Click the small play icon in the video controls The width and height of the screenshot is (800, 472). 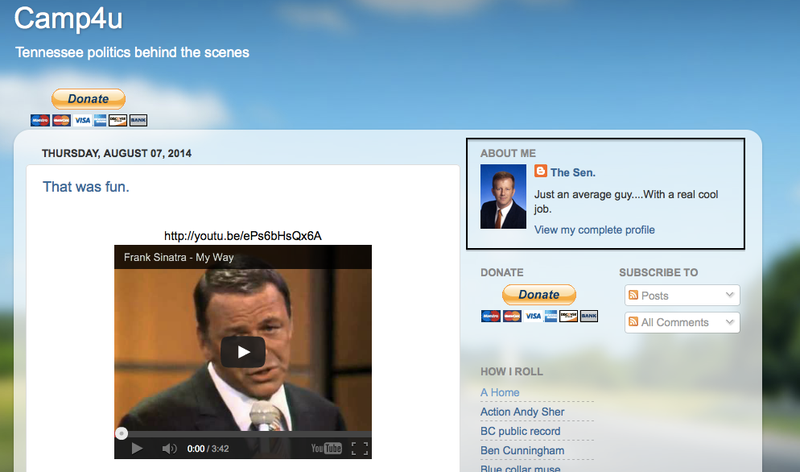(x=137, y=449)
